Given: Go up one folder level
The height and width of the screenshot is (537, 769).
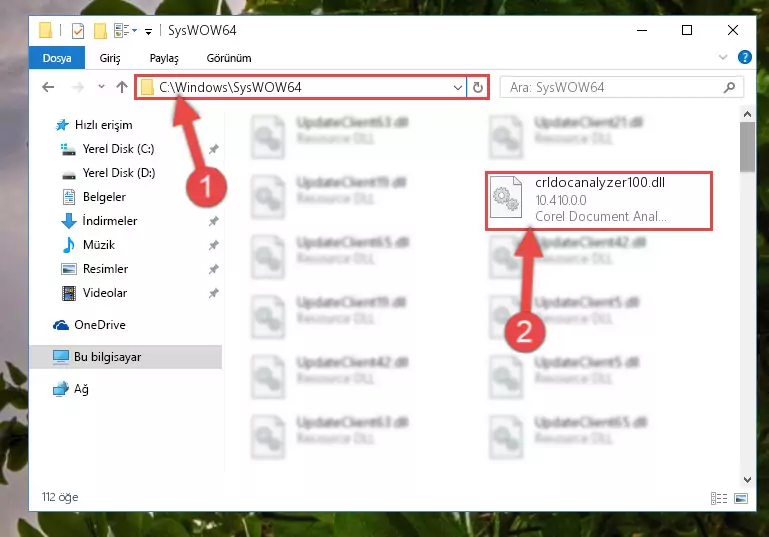Looking at the screenshot, I should click(122, 87).
